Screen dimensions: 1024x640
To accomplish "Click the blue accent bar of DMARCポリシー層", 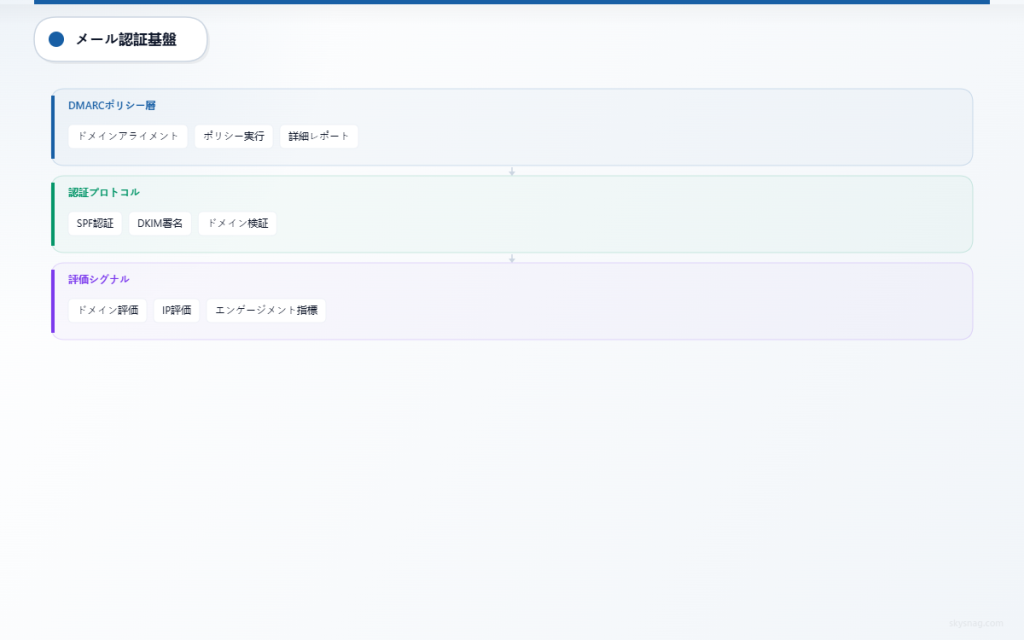I will coord(55,128).
